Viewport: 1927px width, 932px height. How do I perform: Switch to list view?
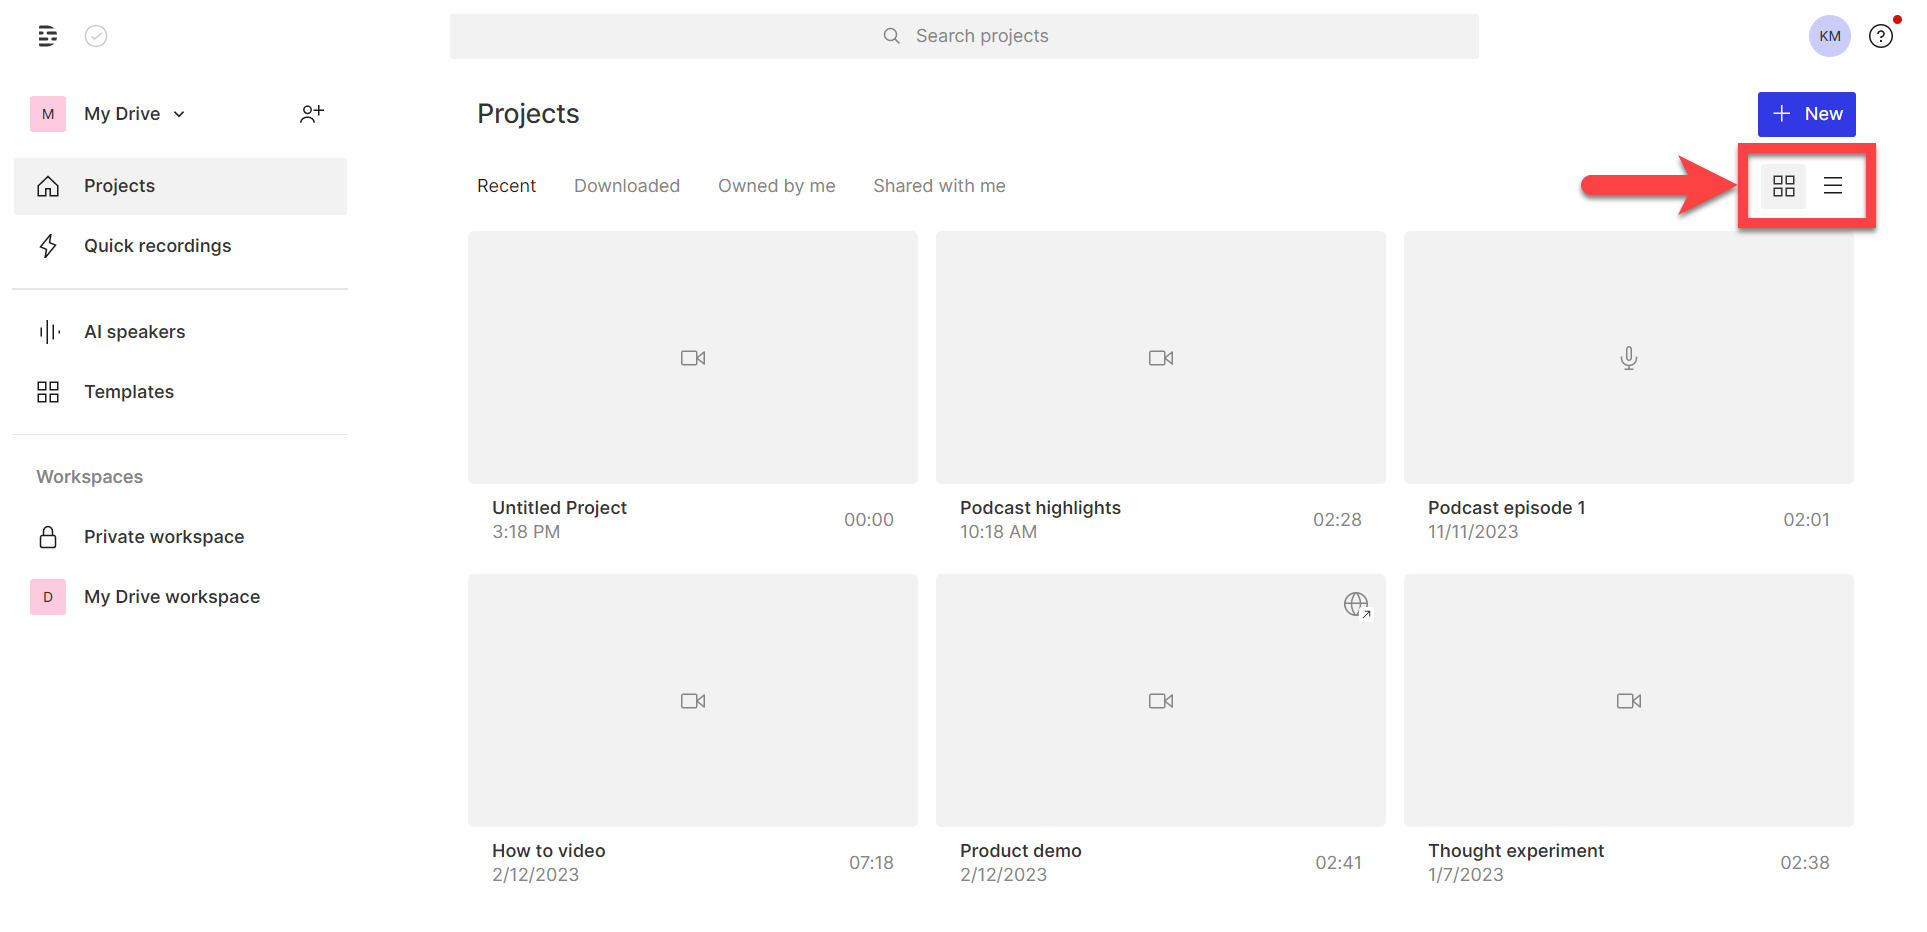tap(1832, 186)
